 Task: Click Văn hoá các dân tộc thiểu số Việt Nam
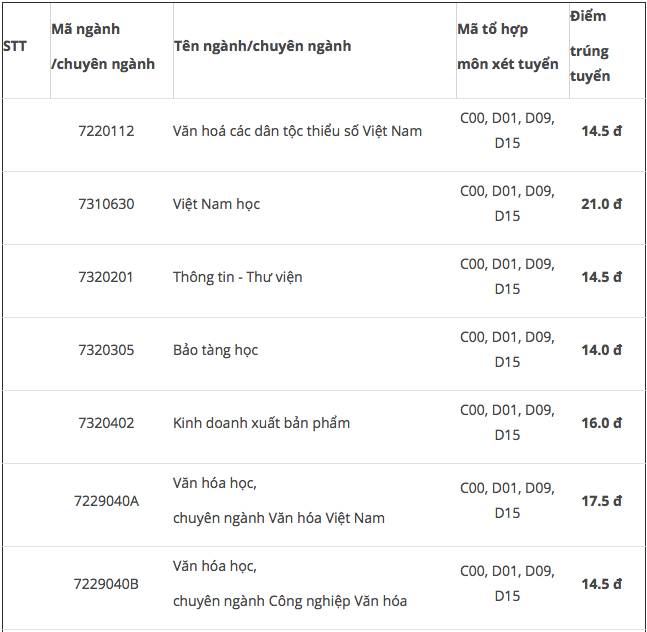coord(297,131)
